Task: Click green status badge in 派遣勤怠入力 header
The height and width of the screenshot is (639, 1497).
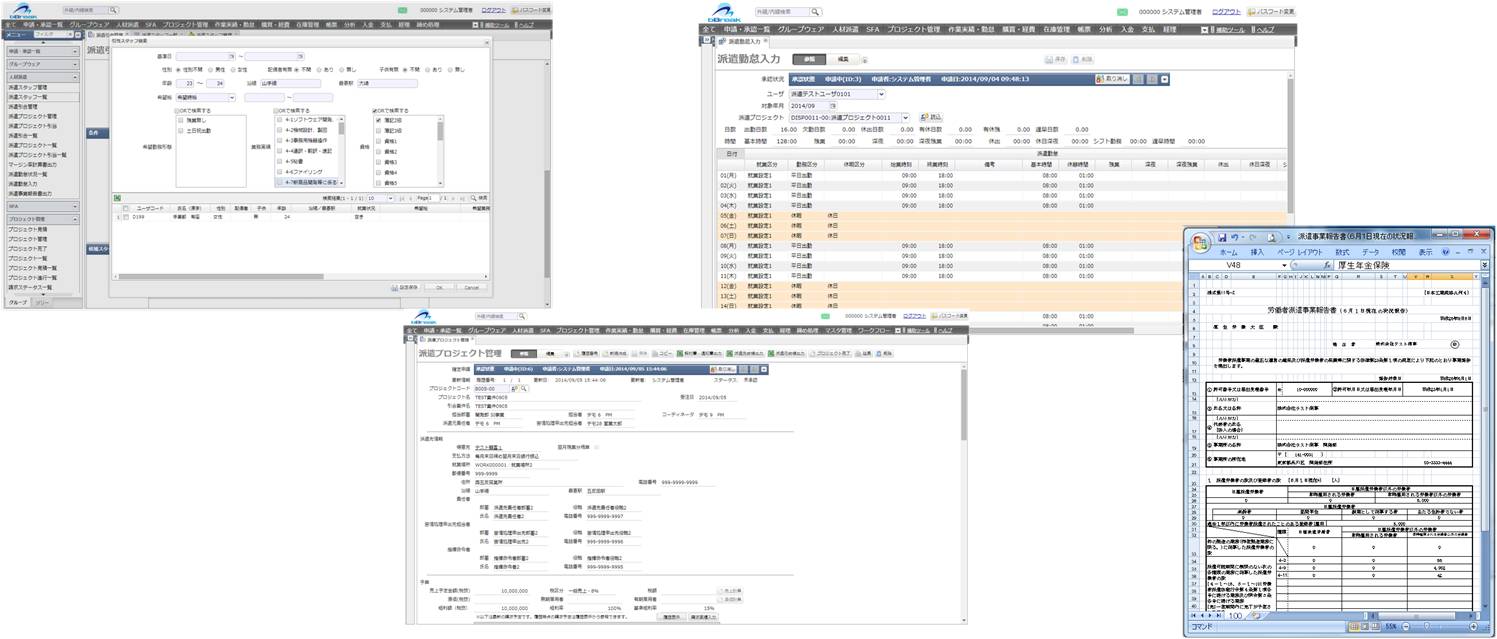Action: coord(1121,12)
